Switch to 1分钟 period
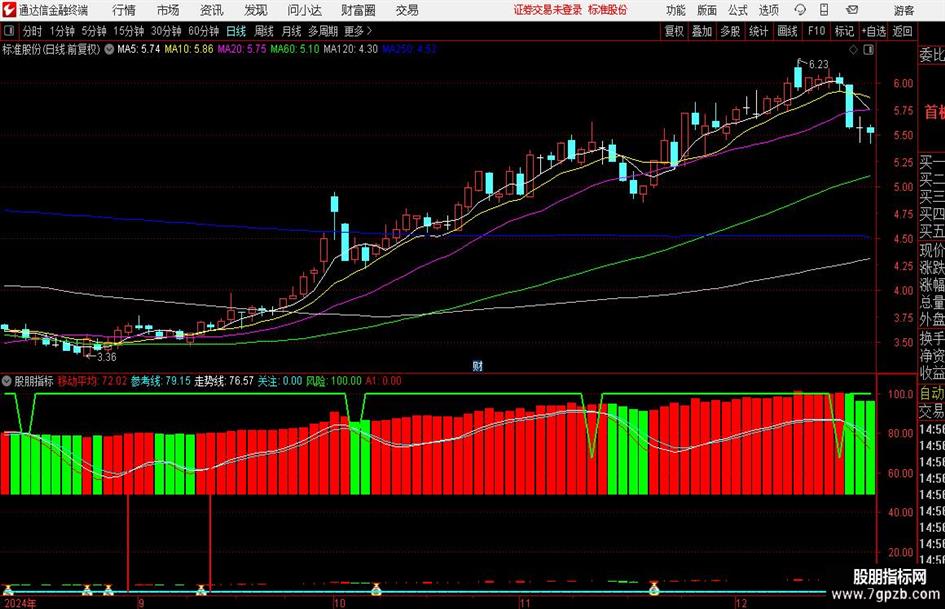The height and width of the screenshot is (609, 945). point(61,31)
